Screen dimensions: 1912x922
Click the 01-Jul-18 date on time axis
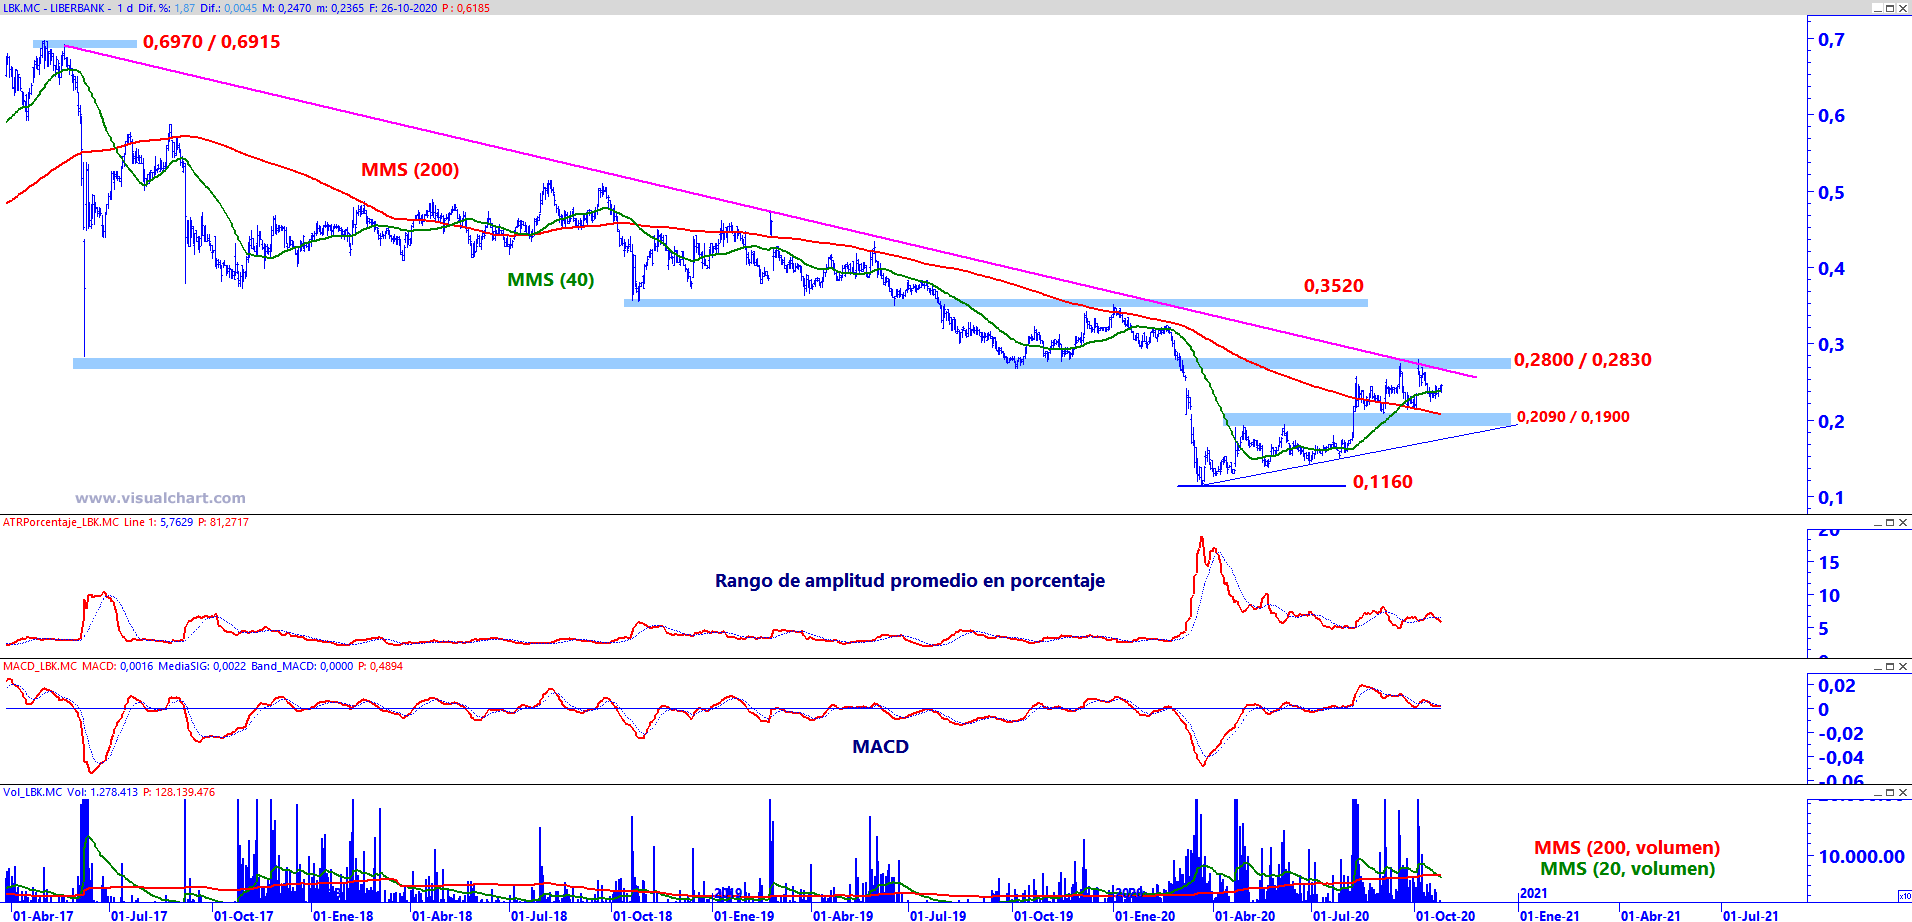tap(539, 915)
